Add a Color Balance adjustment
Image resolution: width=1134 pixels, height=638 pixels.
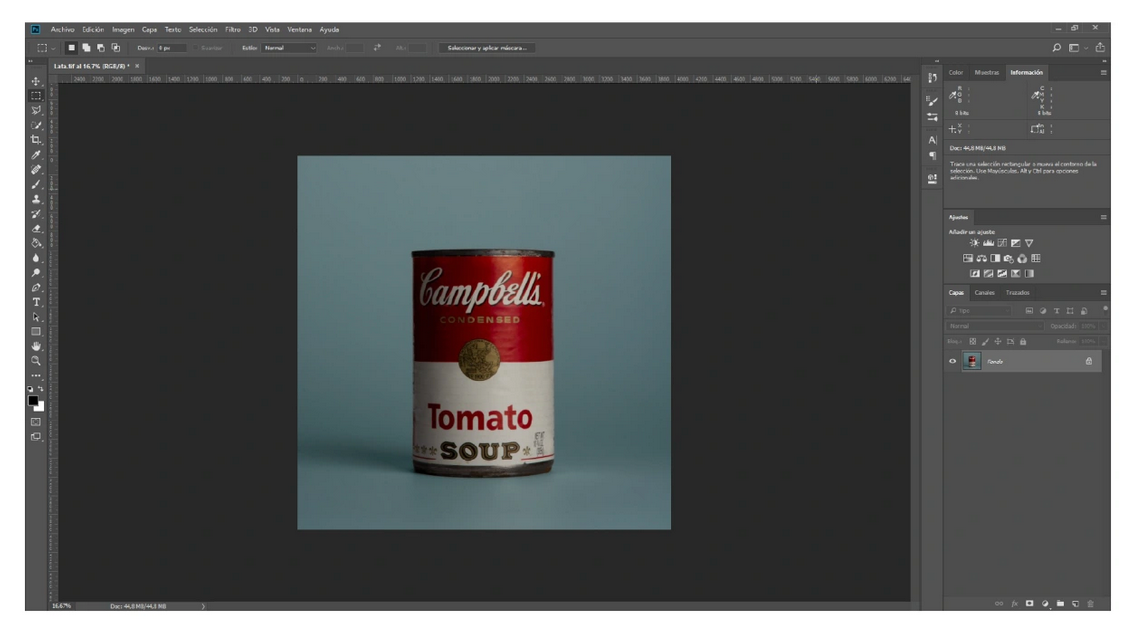(x=981, y=258)
